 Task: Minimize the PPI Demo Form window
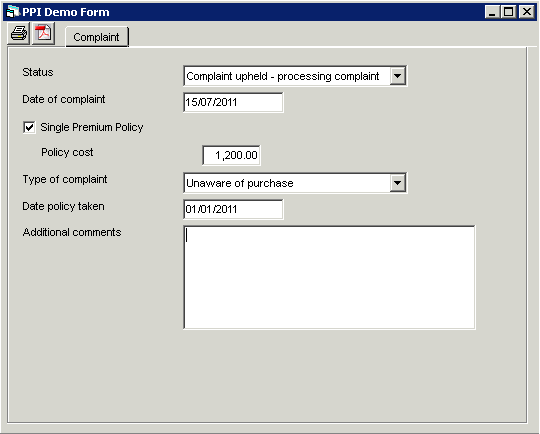pos(492,12)
